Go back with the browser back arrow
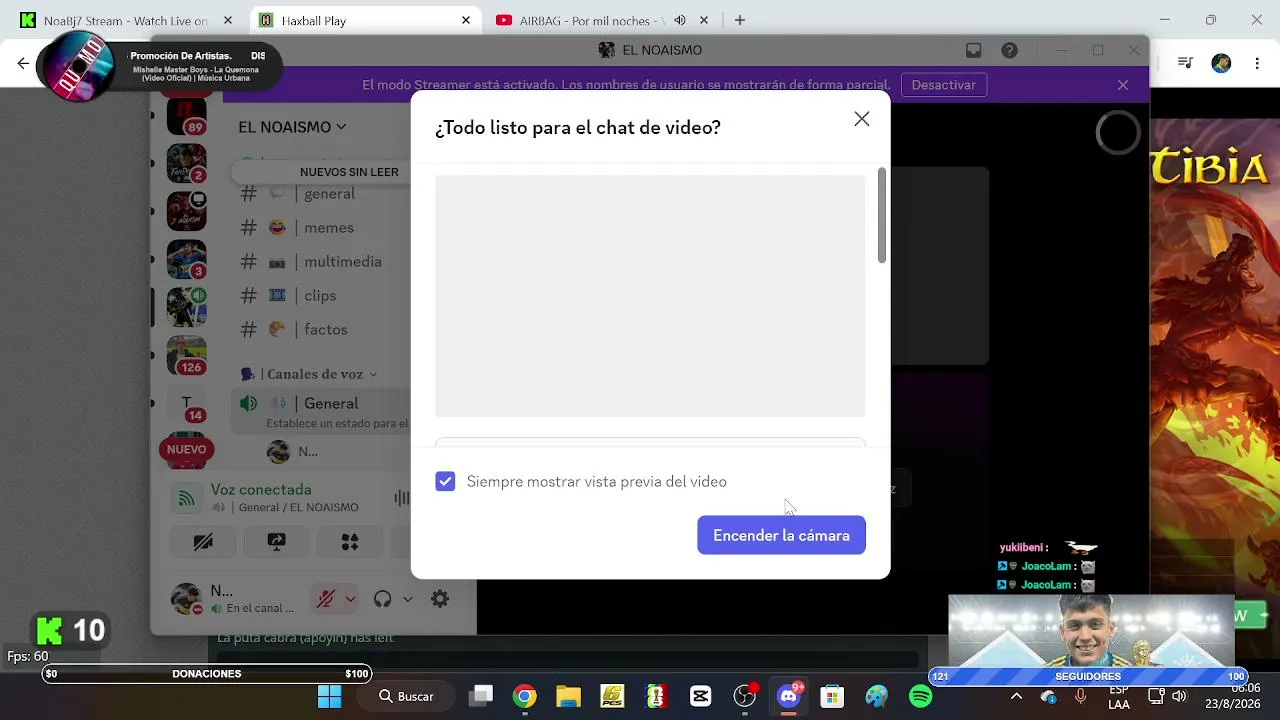This screenshot has width=1280, height=720. (x=23, y=63)
